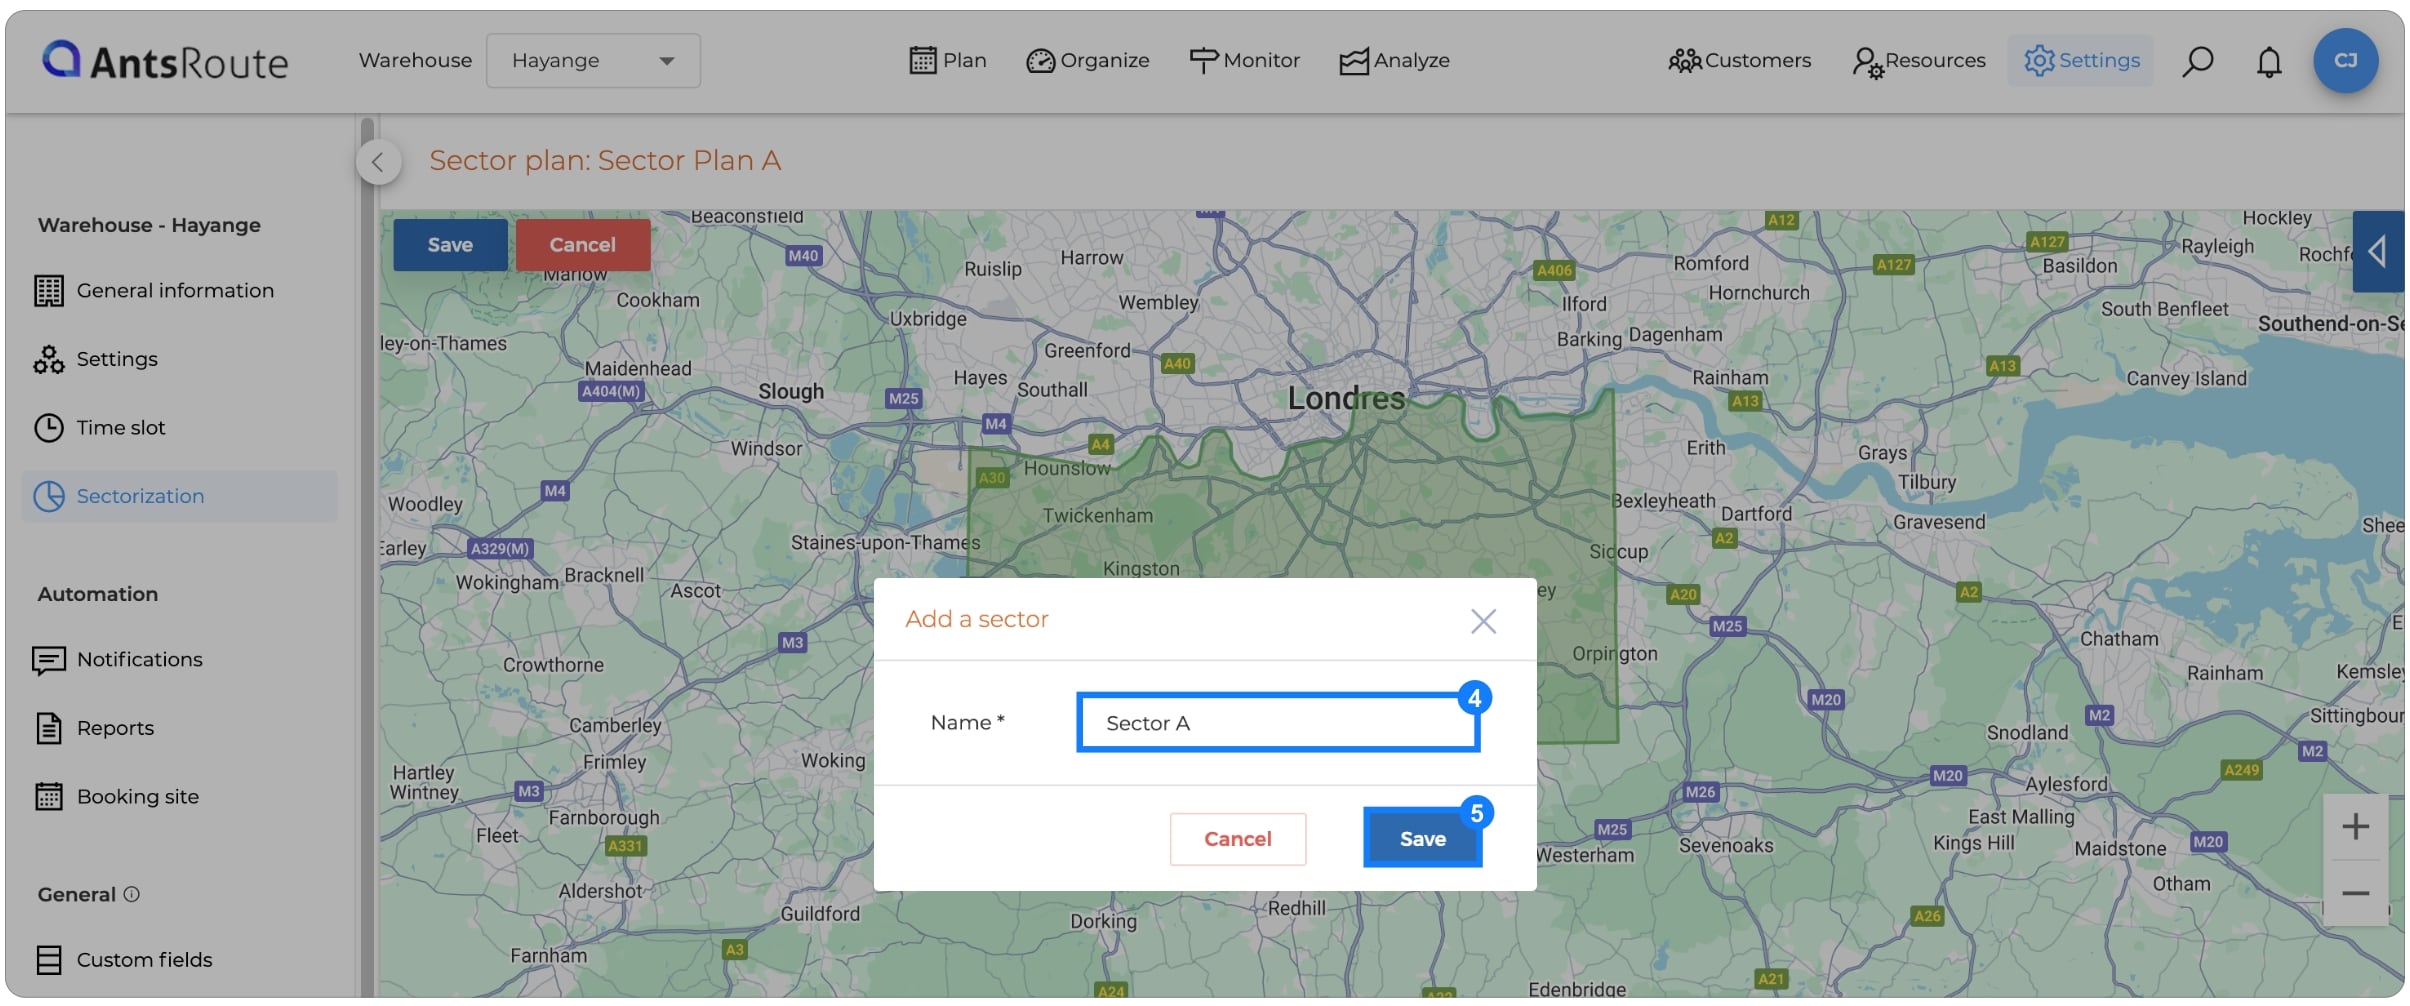Click the Sector plan: Sector Plan A title
The image size is (2410, 1006).
click(x=605, y=161)
